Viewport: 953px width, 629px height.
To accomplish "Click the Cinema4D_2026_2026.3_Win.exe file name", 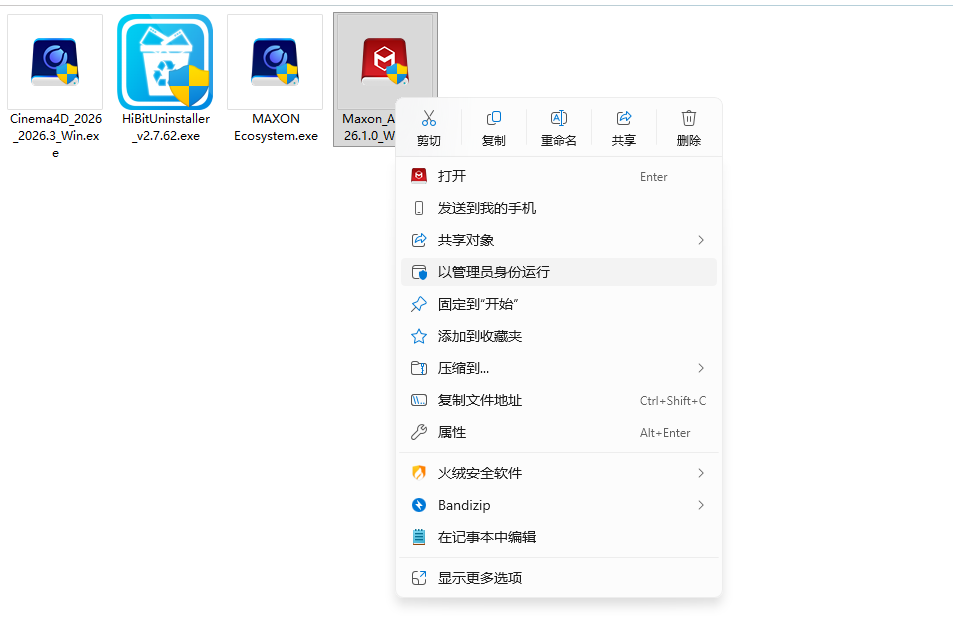I will click(x=55, y=136).
